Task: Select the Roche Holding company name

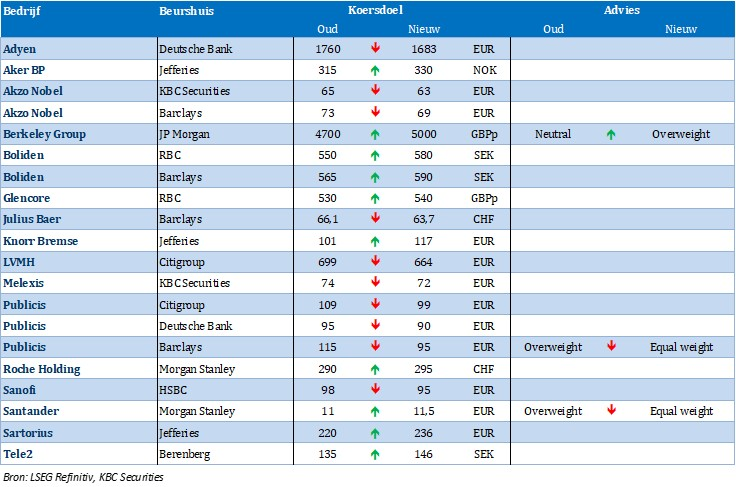Action: (x=41, y=369)
